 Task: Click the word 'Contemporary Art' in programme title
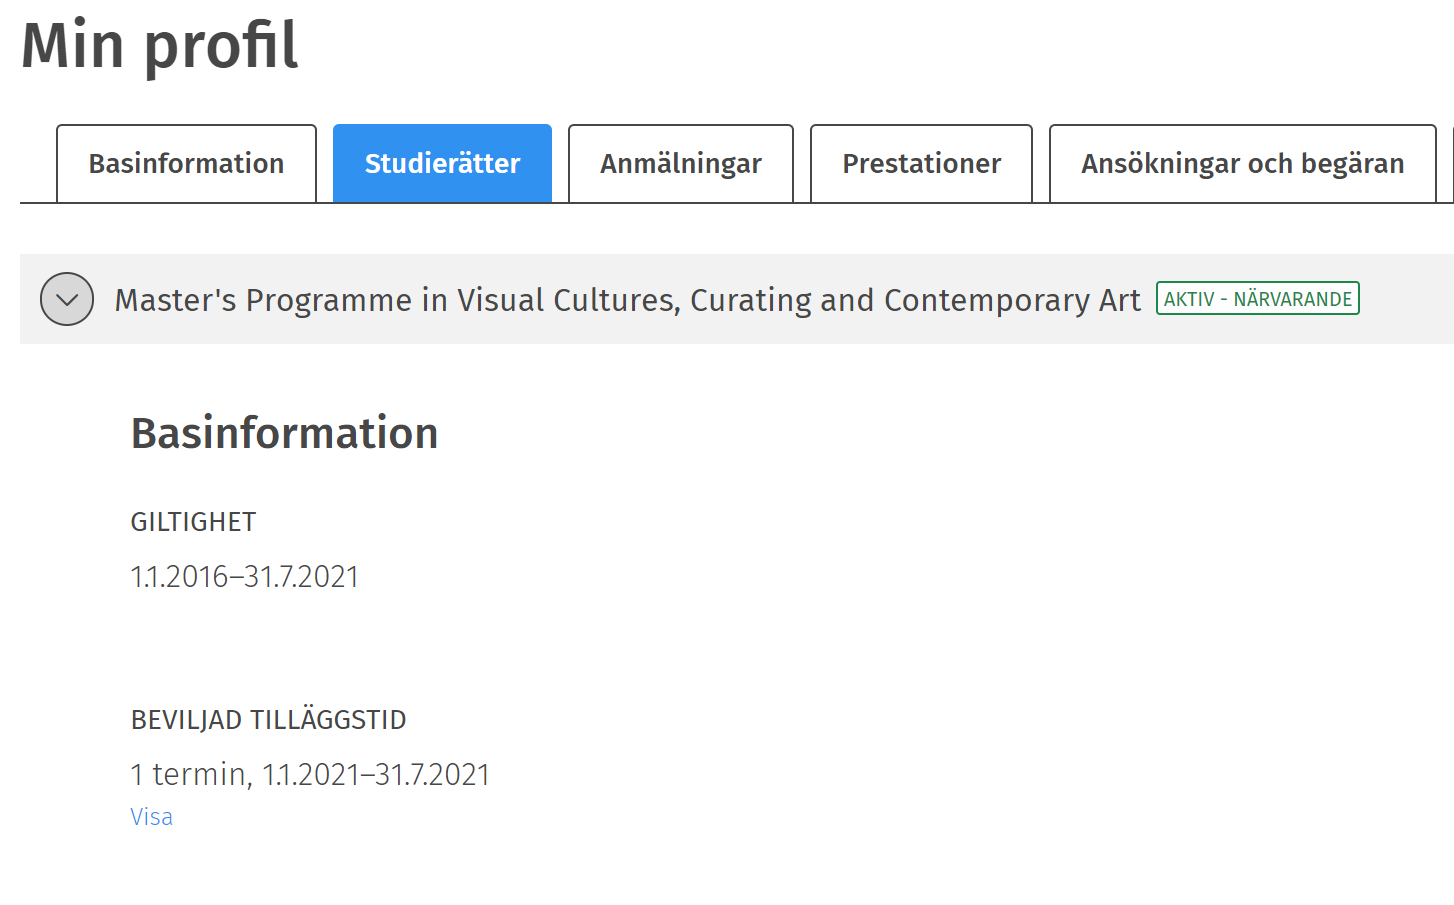coord(1012,300)
